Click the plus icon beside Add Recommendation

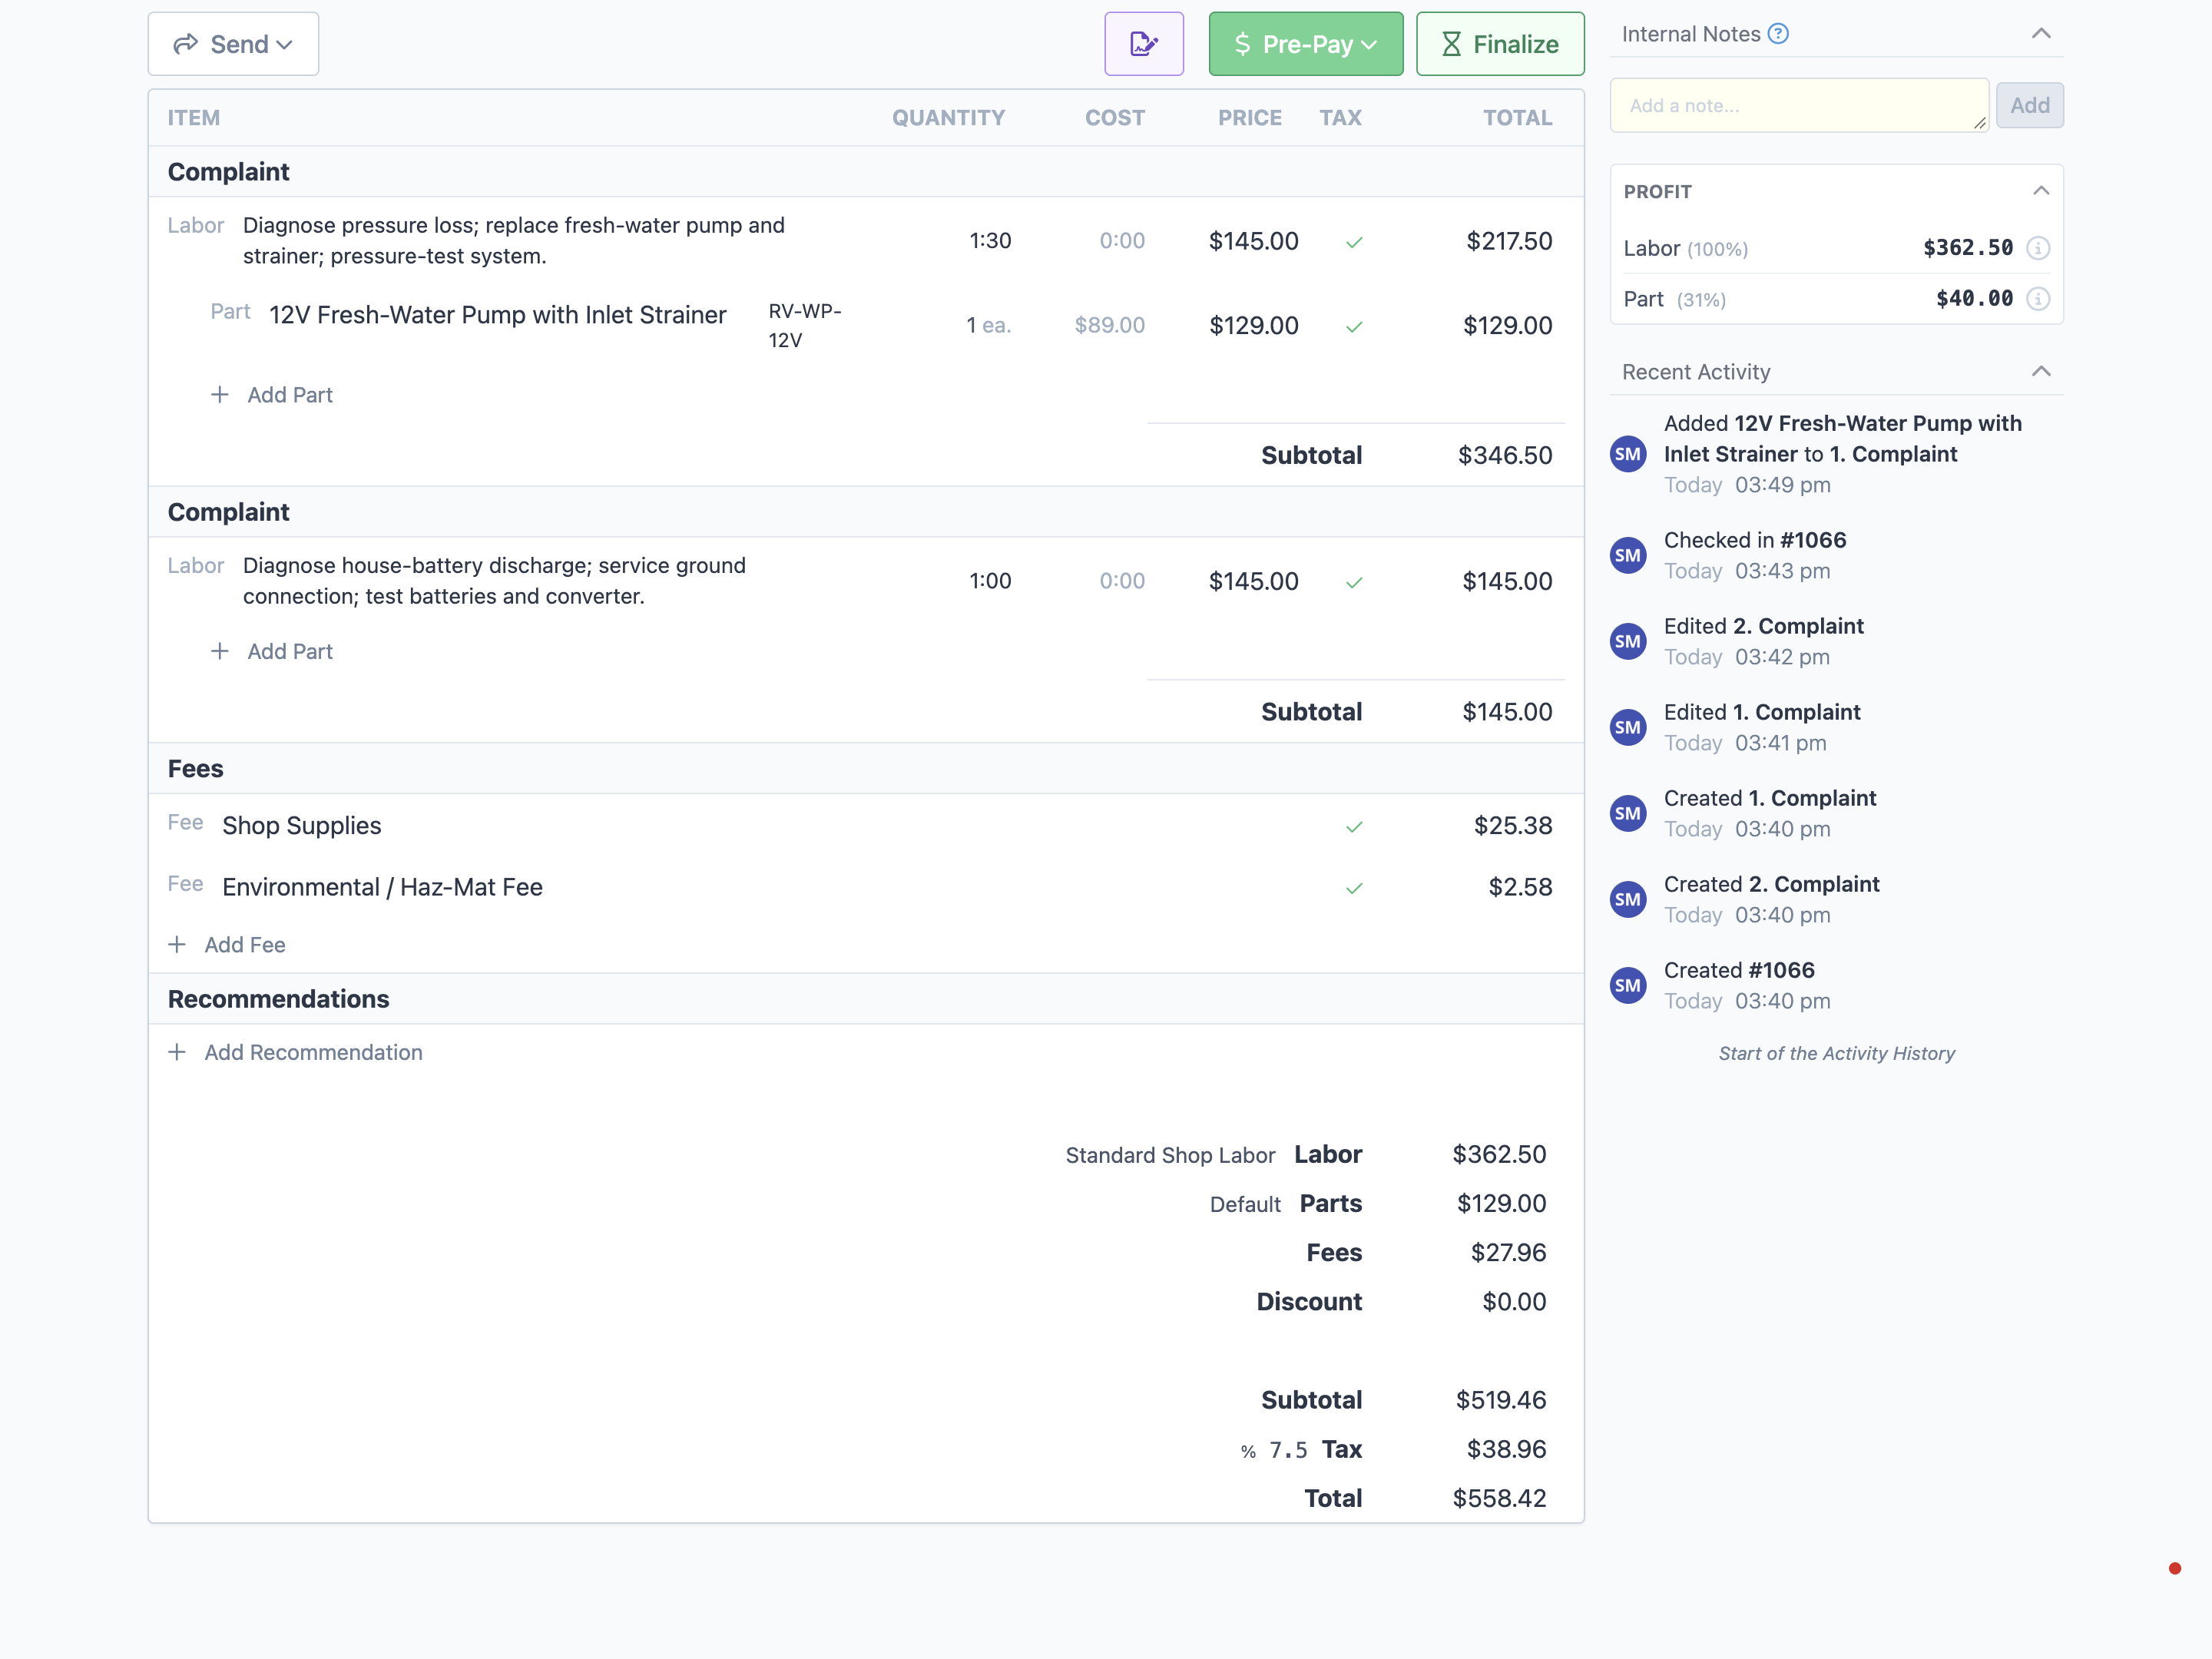click(x=177, y=1052)
